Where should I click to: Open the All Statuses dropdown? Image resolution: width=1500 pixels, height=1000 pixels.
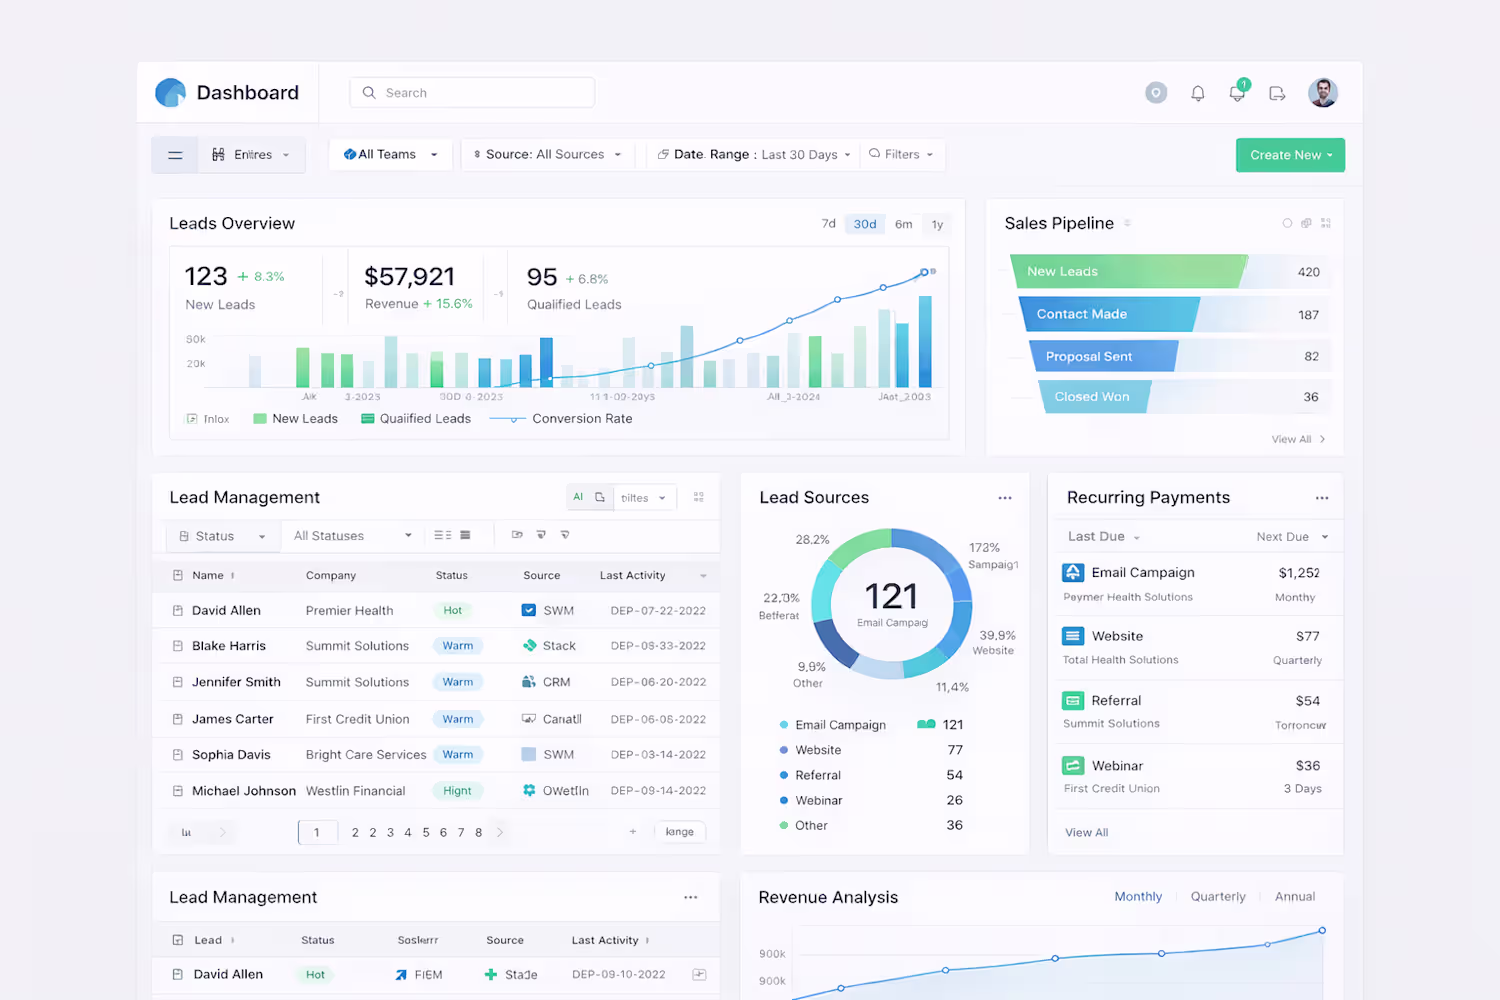(352, 536)
